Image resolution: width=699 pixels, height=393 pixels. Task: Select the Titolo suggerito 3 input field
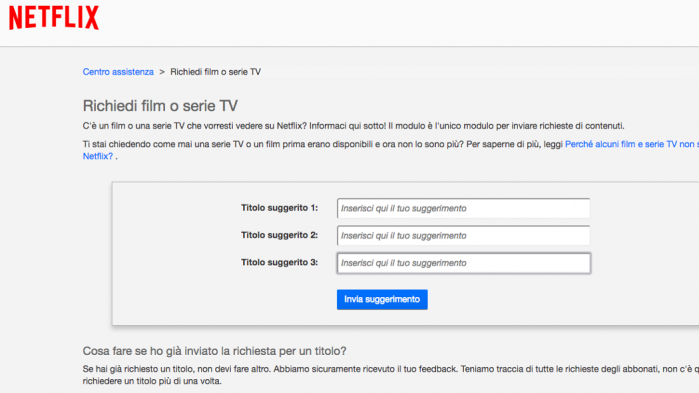464,263
